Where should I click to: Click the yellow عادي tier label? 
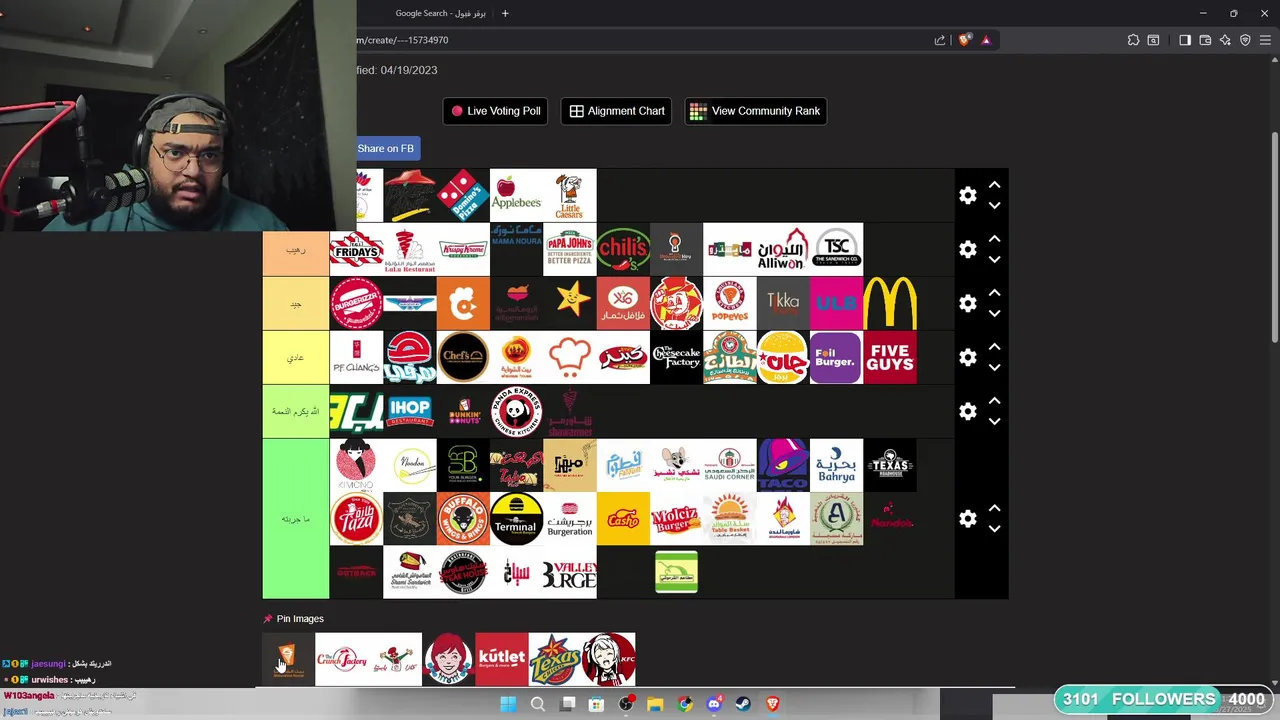[296, 357]
